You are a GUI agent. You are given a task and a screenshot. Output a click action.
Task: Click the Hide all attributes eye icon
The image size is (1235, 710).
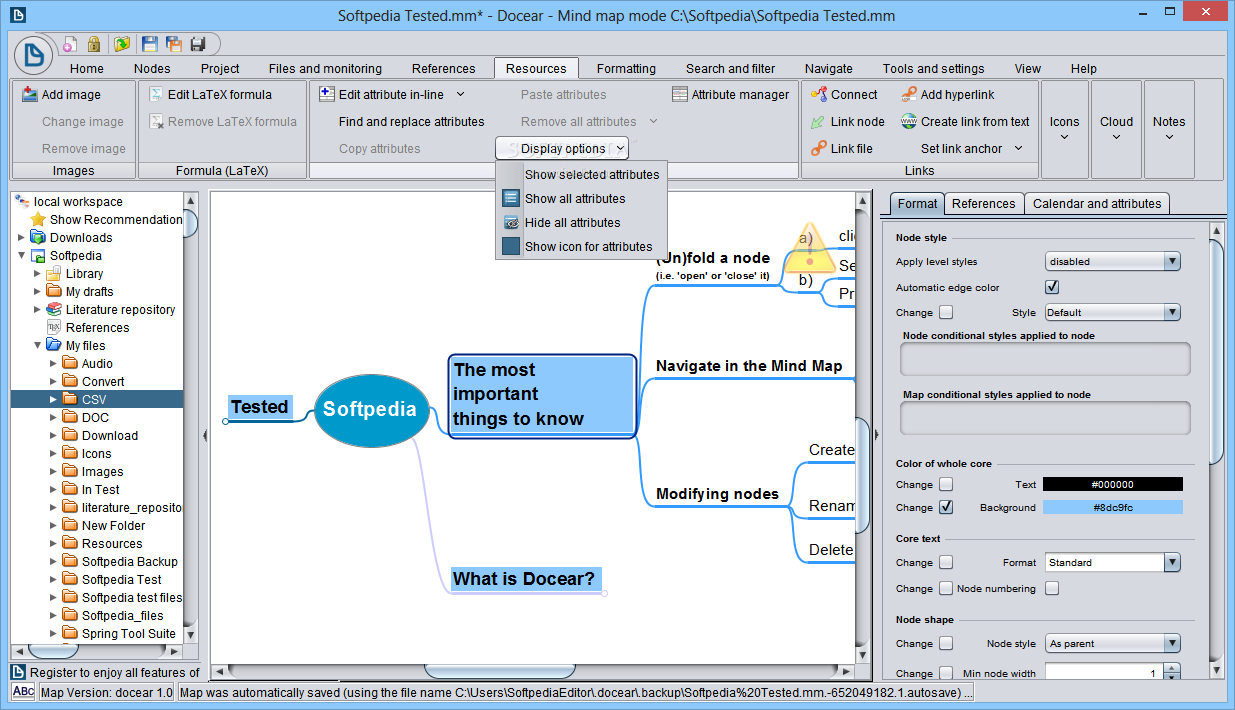(x=511, y=222)
